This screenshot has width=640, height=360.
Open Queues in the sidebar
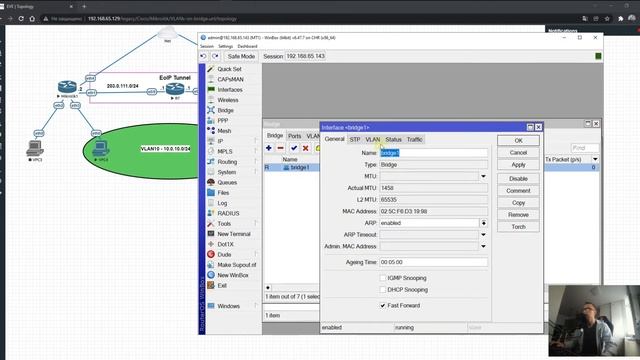click(227, 182)
